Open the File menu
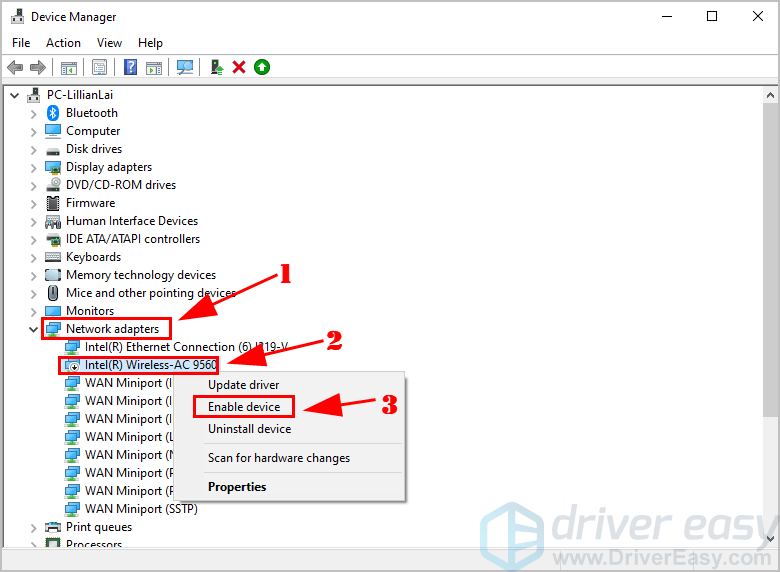Screen dimensions: 780x572 pyautogui.click(x=21, y=43)
